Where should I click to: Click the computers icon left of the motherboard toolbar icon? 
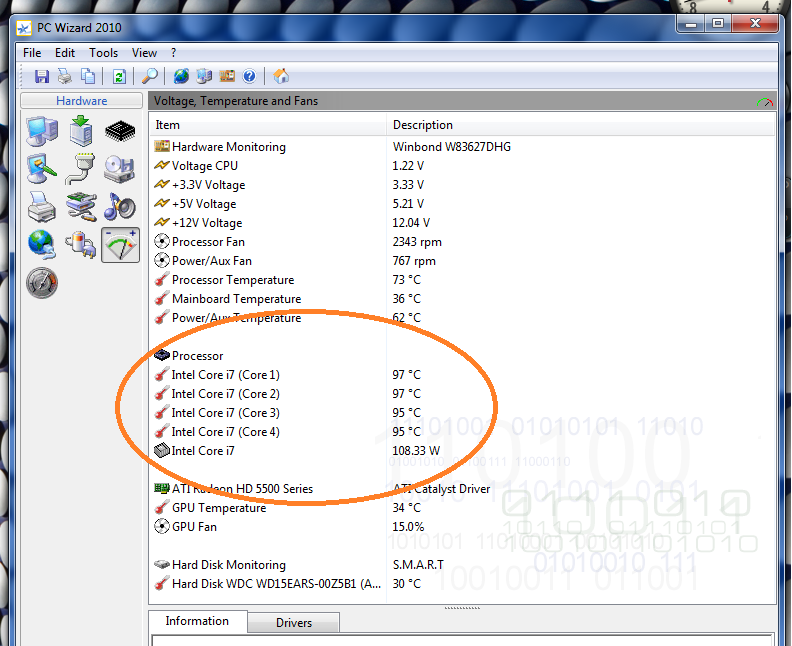pos(204,76)
